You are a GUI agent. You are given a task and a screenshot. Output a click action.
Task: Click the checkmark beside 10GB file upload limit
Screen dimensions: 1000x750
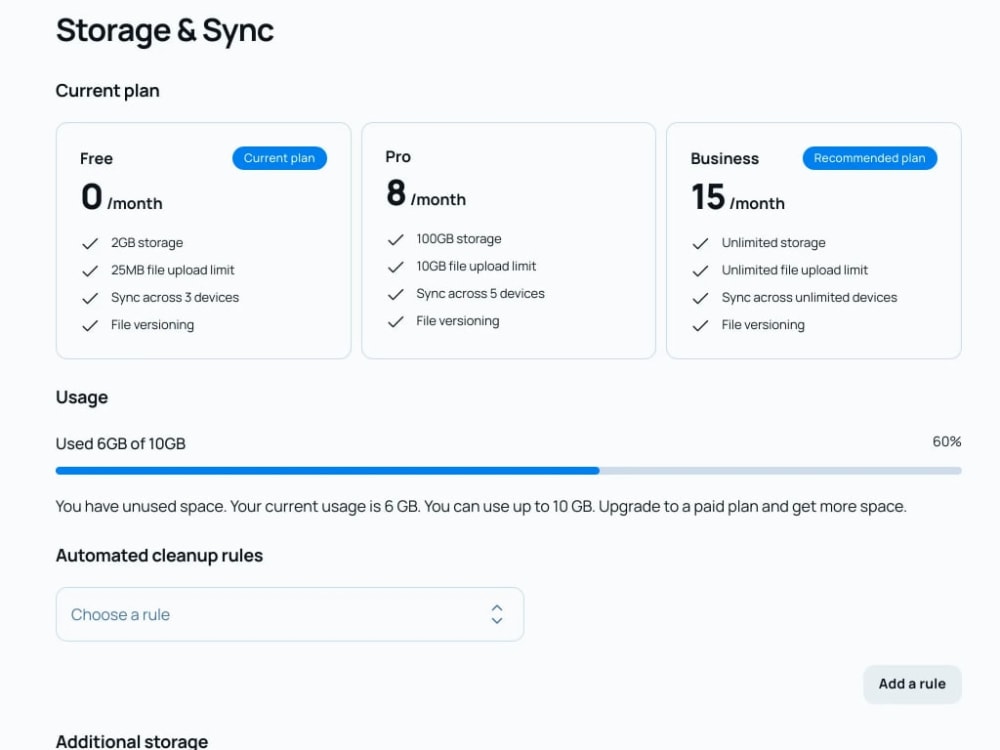tap(396, 266)
